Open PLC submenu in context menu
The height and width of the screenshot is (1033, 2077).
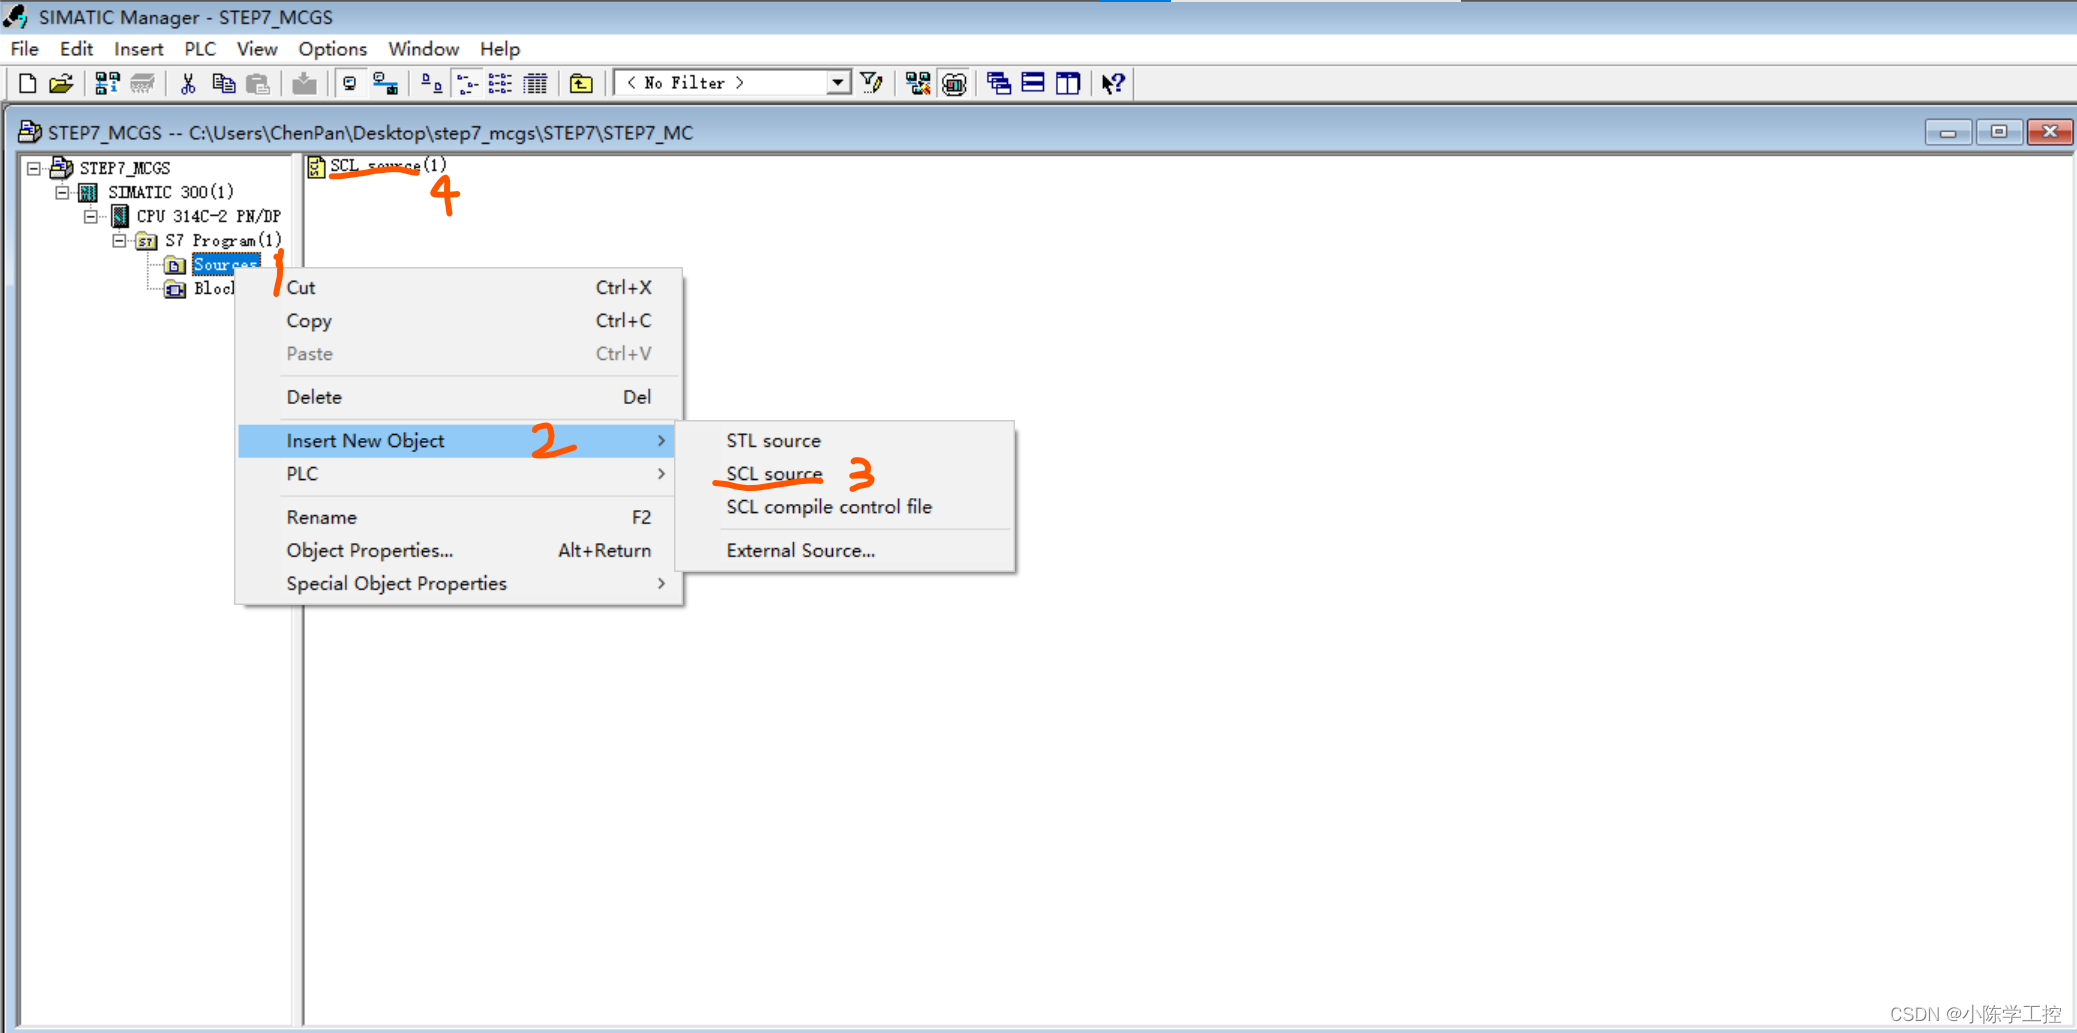coord(460,473)
